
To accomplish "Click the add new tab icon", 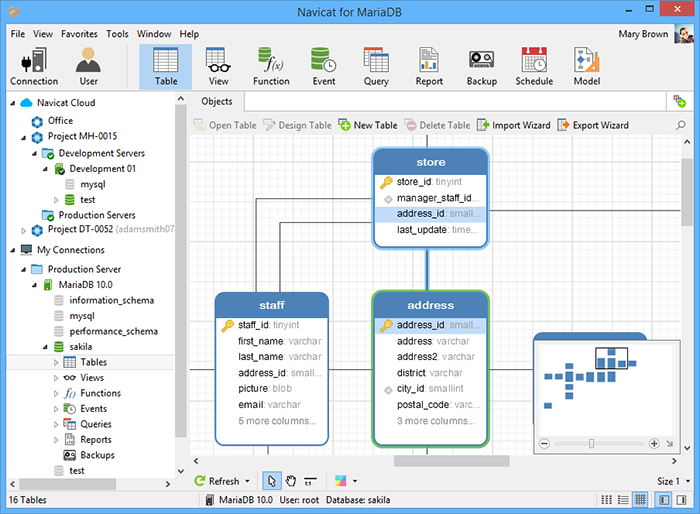I will point(679,101).
